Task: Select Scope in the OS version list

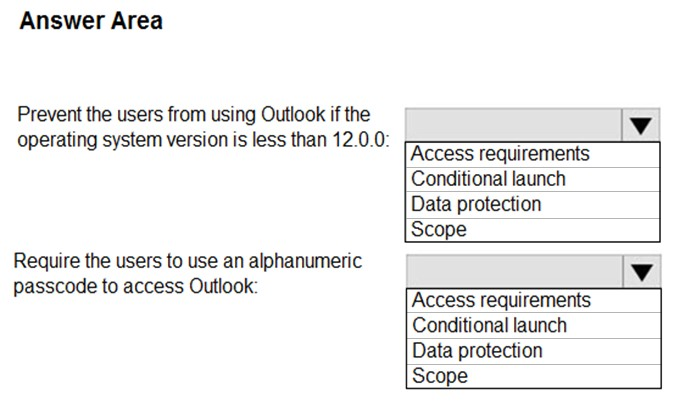Action: coord(533,229)
